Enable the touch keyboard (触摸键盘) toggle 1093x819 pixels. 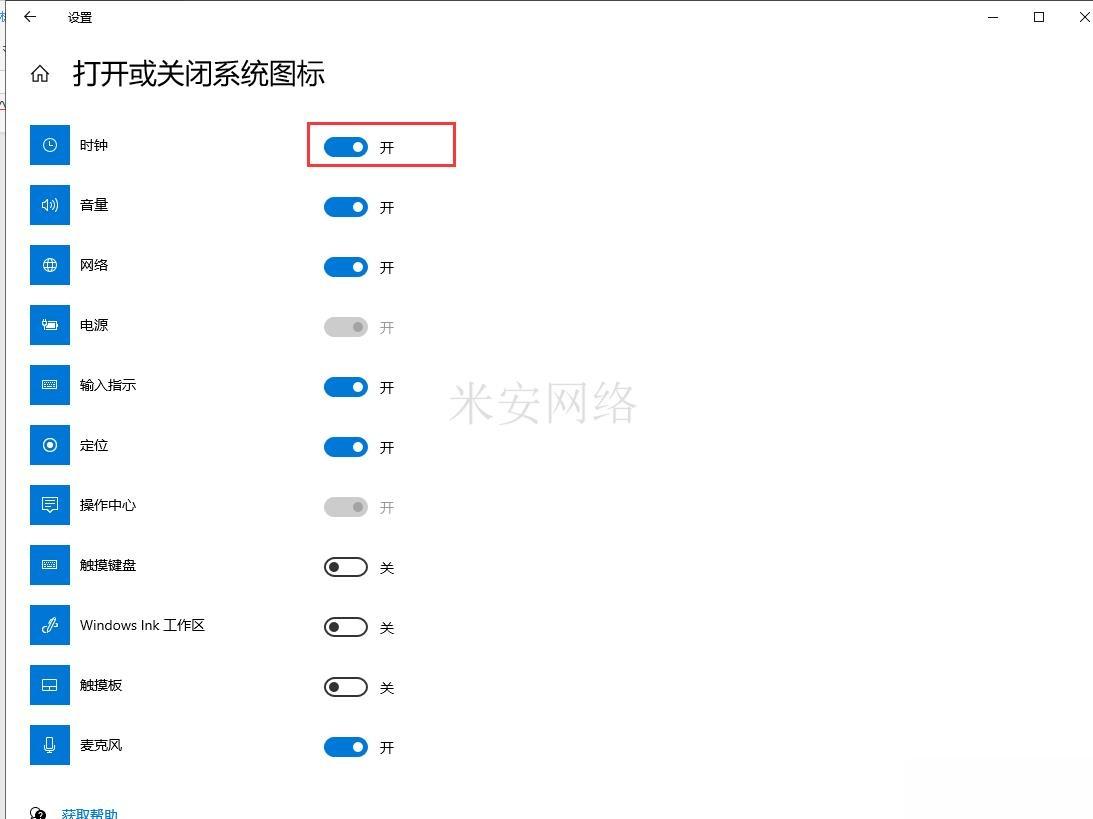click(346, 567)
